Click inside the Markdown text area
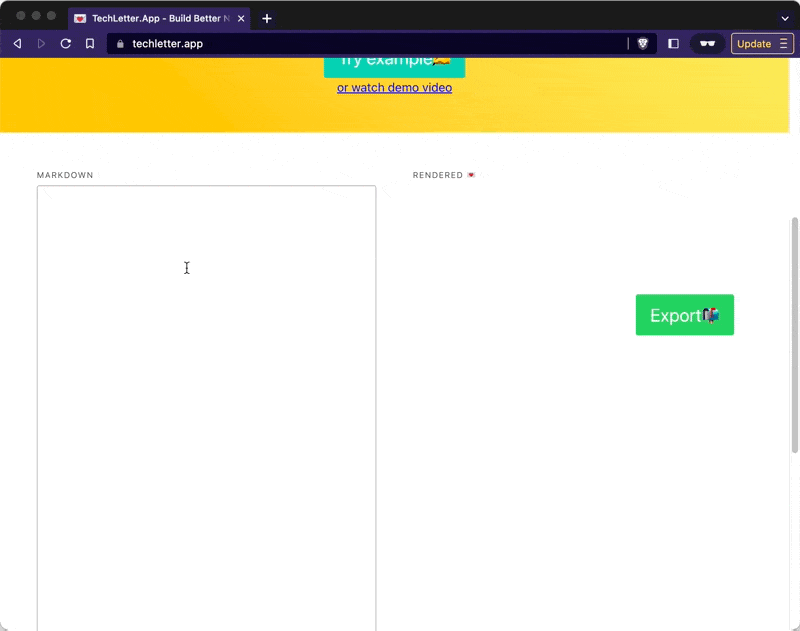This screenshot has height=631, width=800. [x=207, y=408]
